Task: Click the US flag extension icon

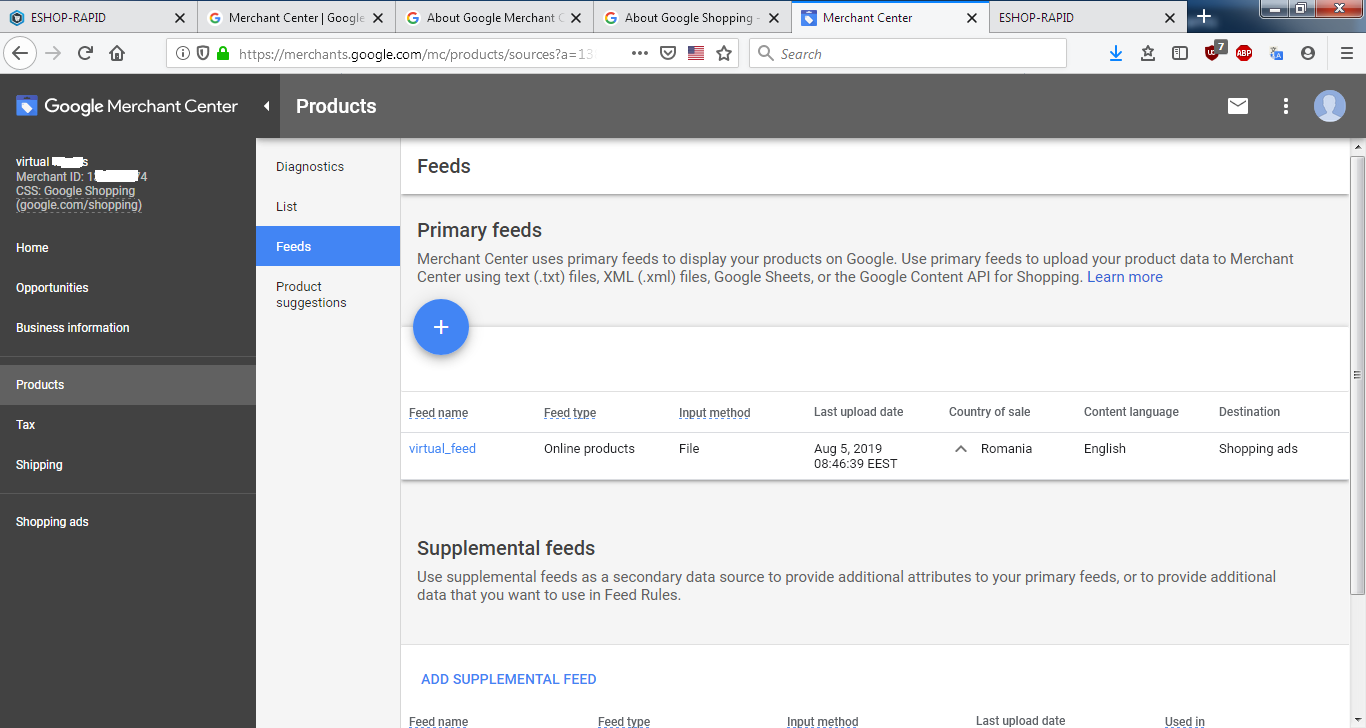Action: (x=696, y=53)
